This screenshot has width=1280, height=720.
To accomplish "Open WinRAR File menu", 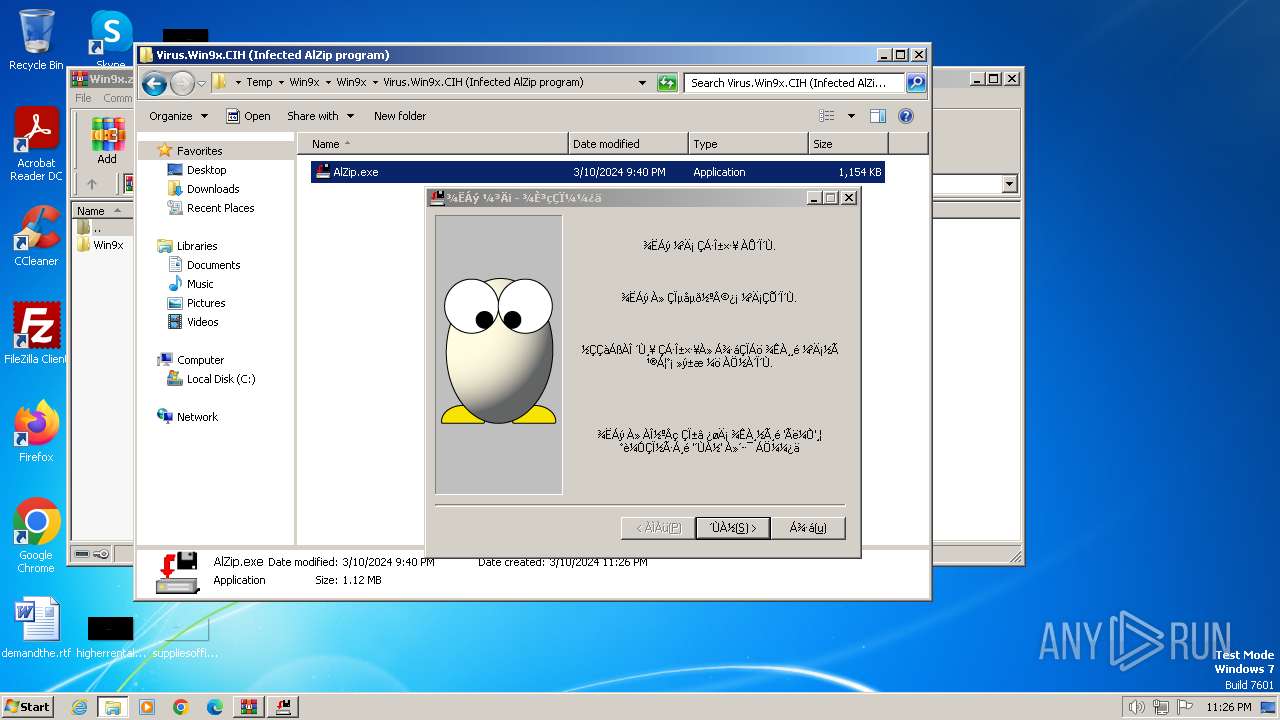I will [83, 98].
